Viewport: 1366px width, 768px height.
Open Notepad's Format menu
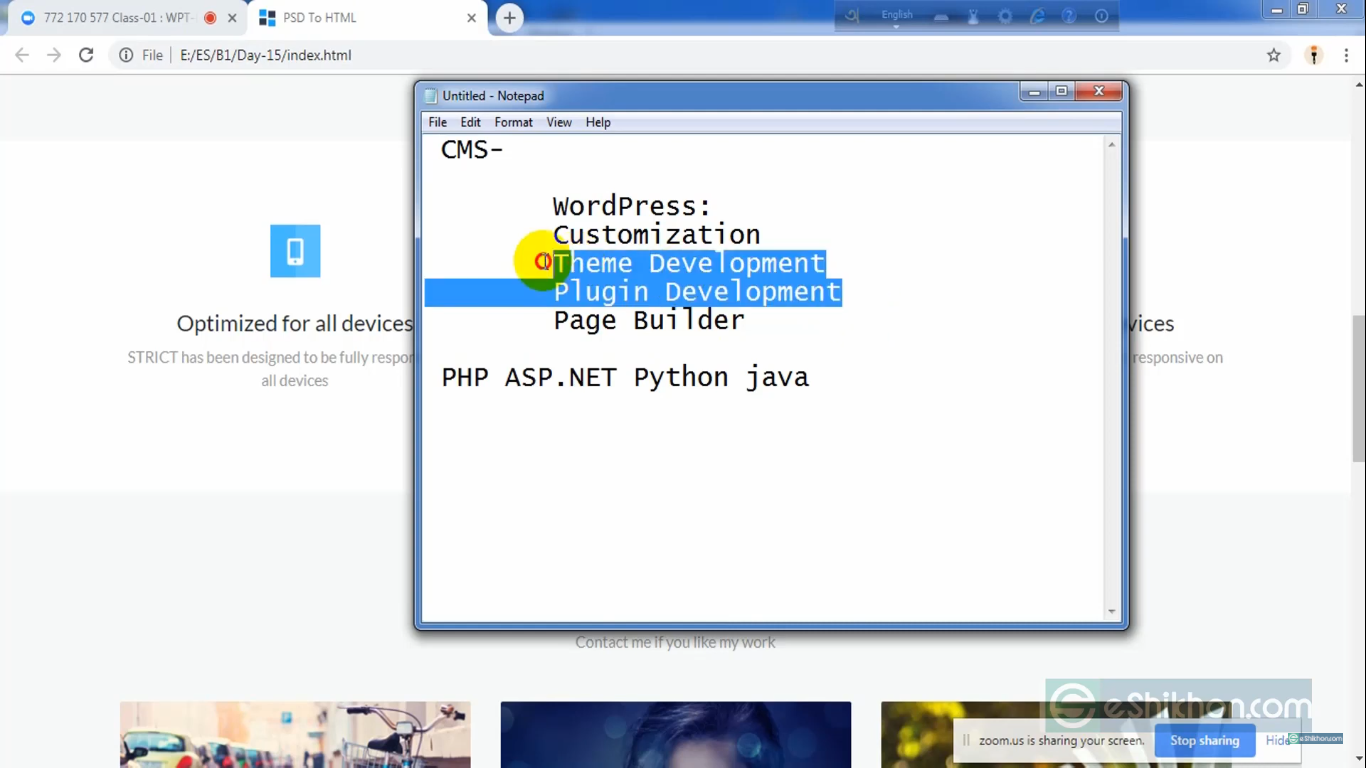(x=513, y=122)
